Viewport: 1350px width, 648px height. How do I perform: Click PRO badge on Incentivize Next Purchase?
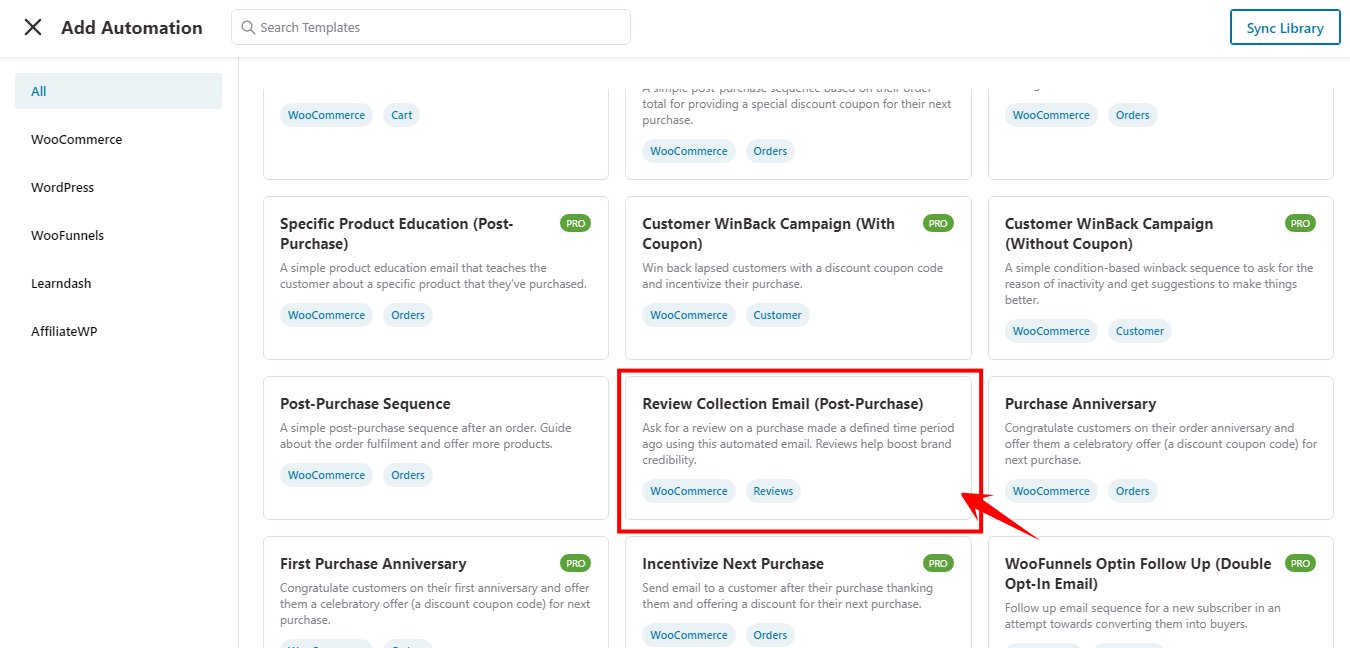coord(938,564)
